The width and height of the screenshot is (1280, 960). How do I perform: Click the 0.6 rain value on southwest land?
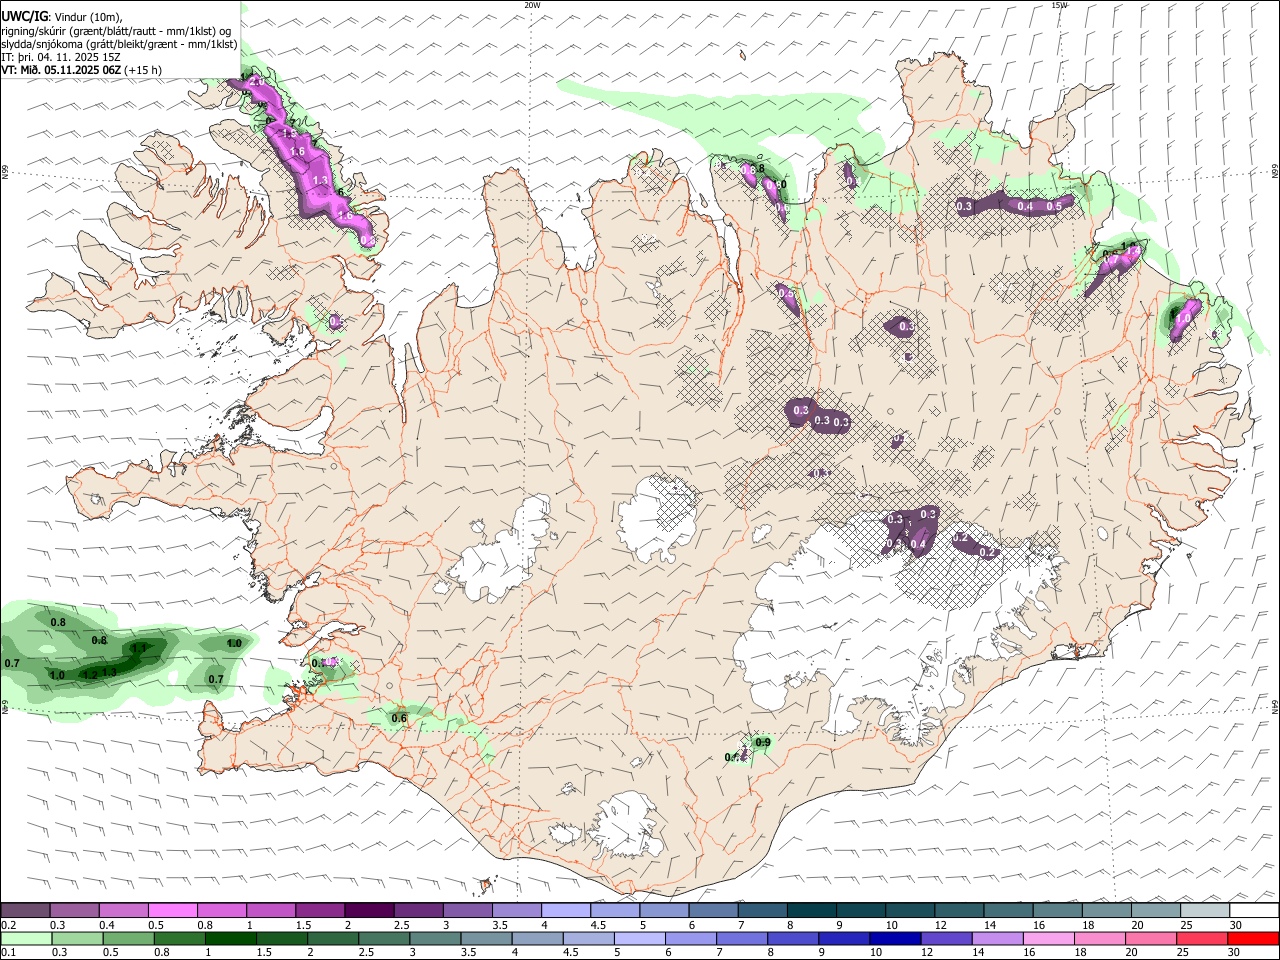399,718
